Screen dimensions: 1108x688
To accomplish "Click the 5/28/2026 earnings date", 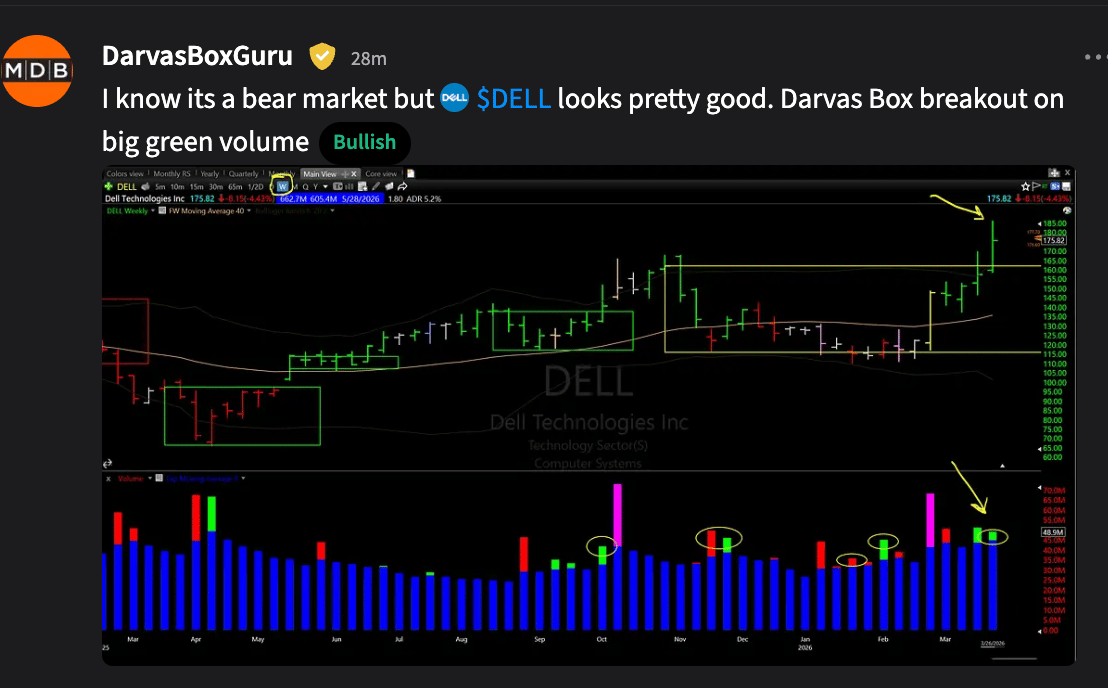I will click(x=361, y=198).
